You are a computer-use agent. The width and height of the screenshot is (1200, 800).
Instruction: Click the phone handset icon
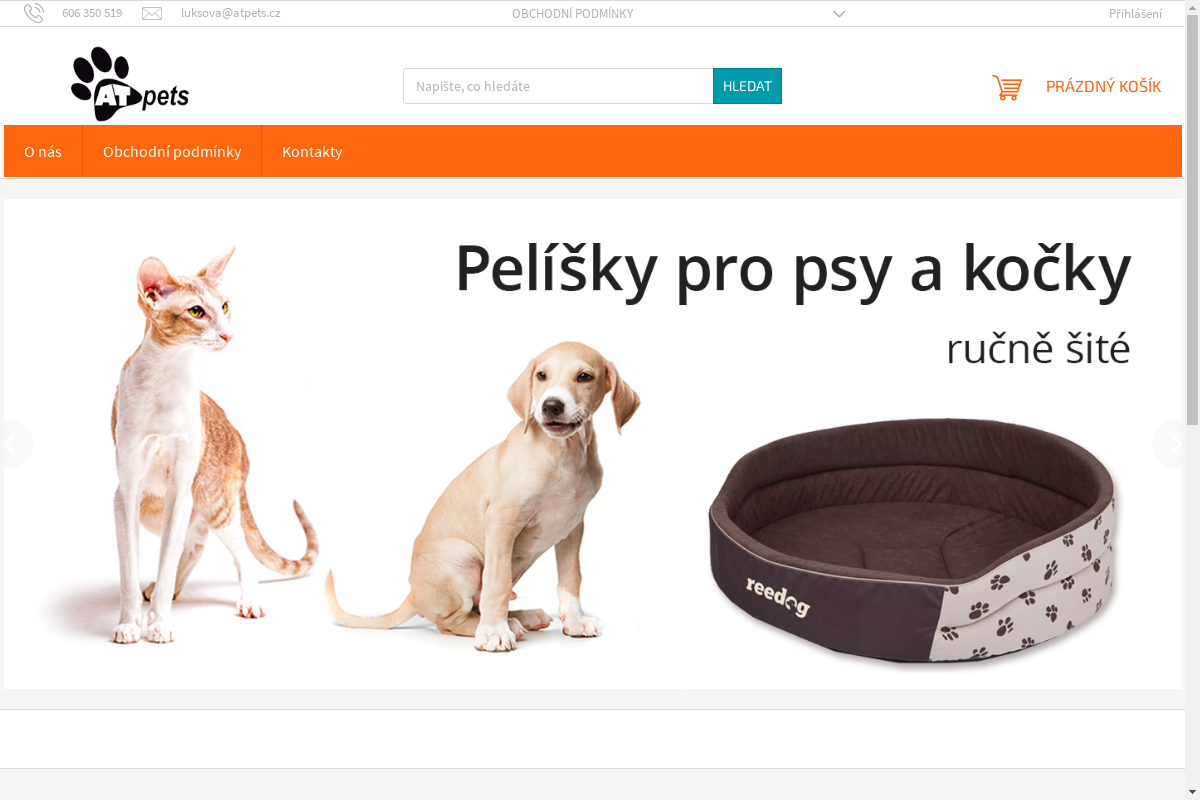click(34, 13)
